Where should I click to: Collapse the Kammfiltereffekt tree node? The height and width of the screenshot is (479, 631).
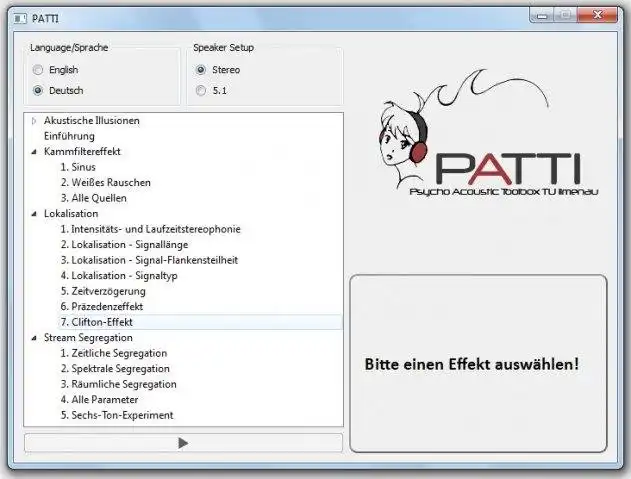click(34, 152)
